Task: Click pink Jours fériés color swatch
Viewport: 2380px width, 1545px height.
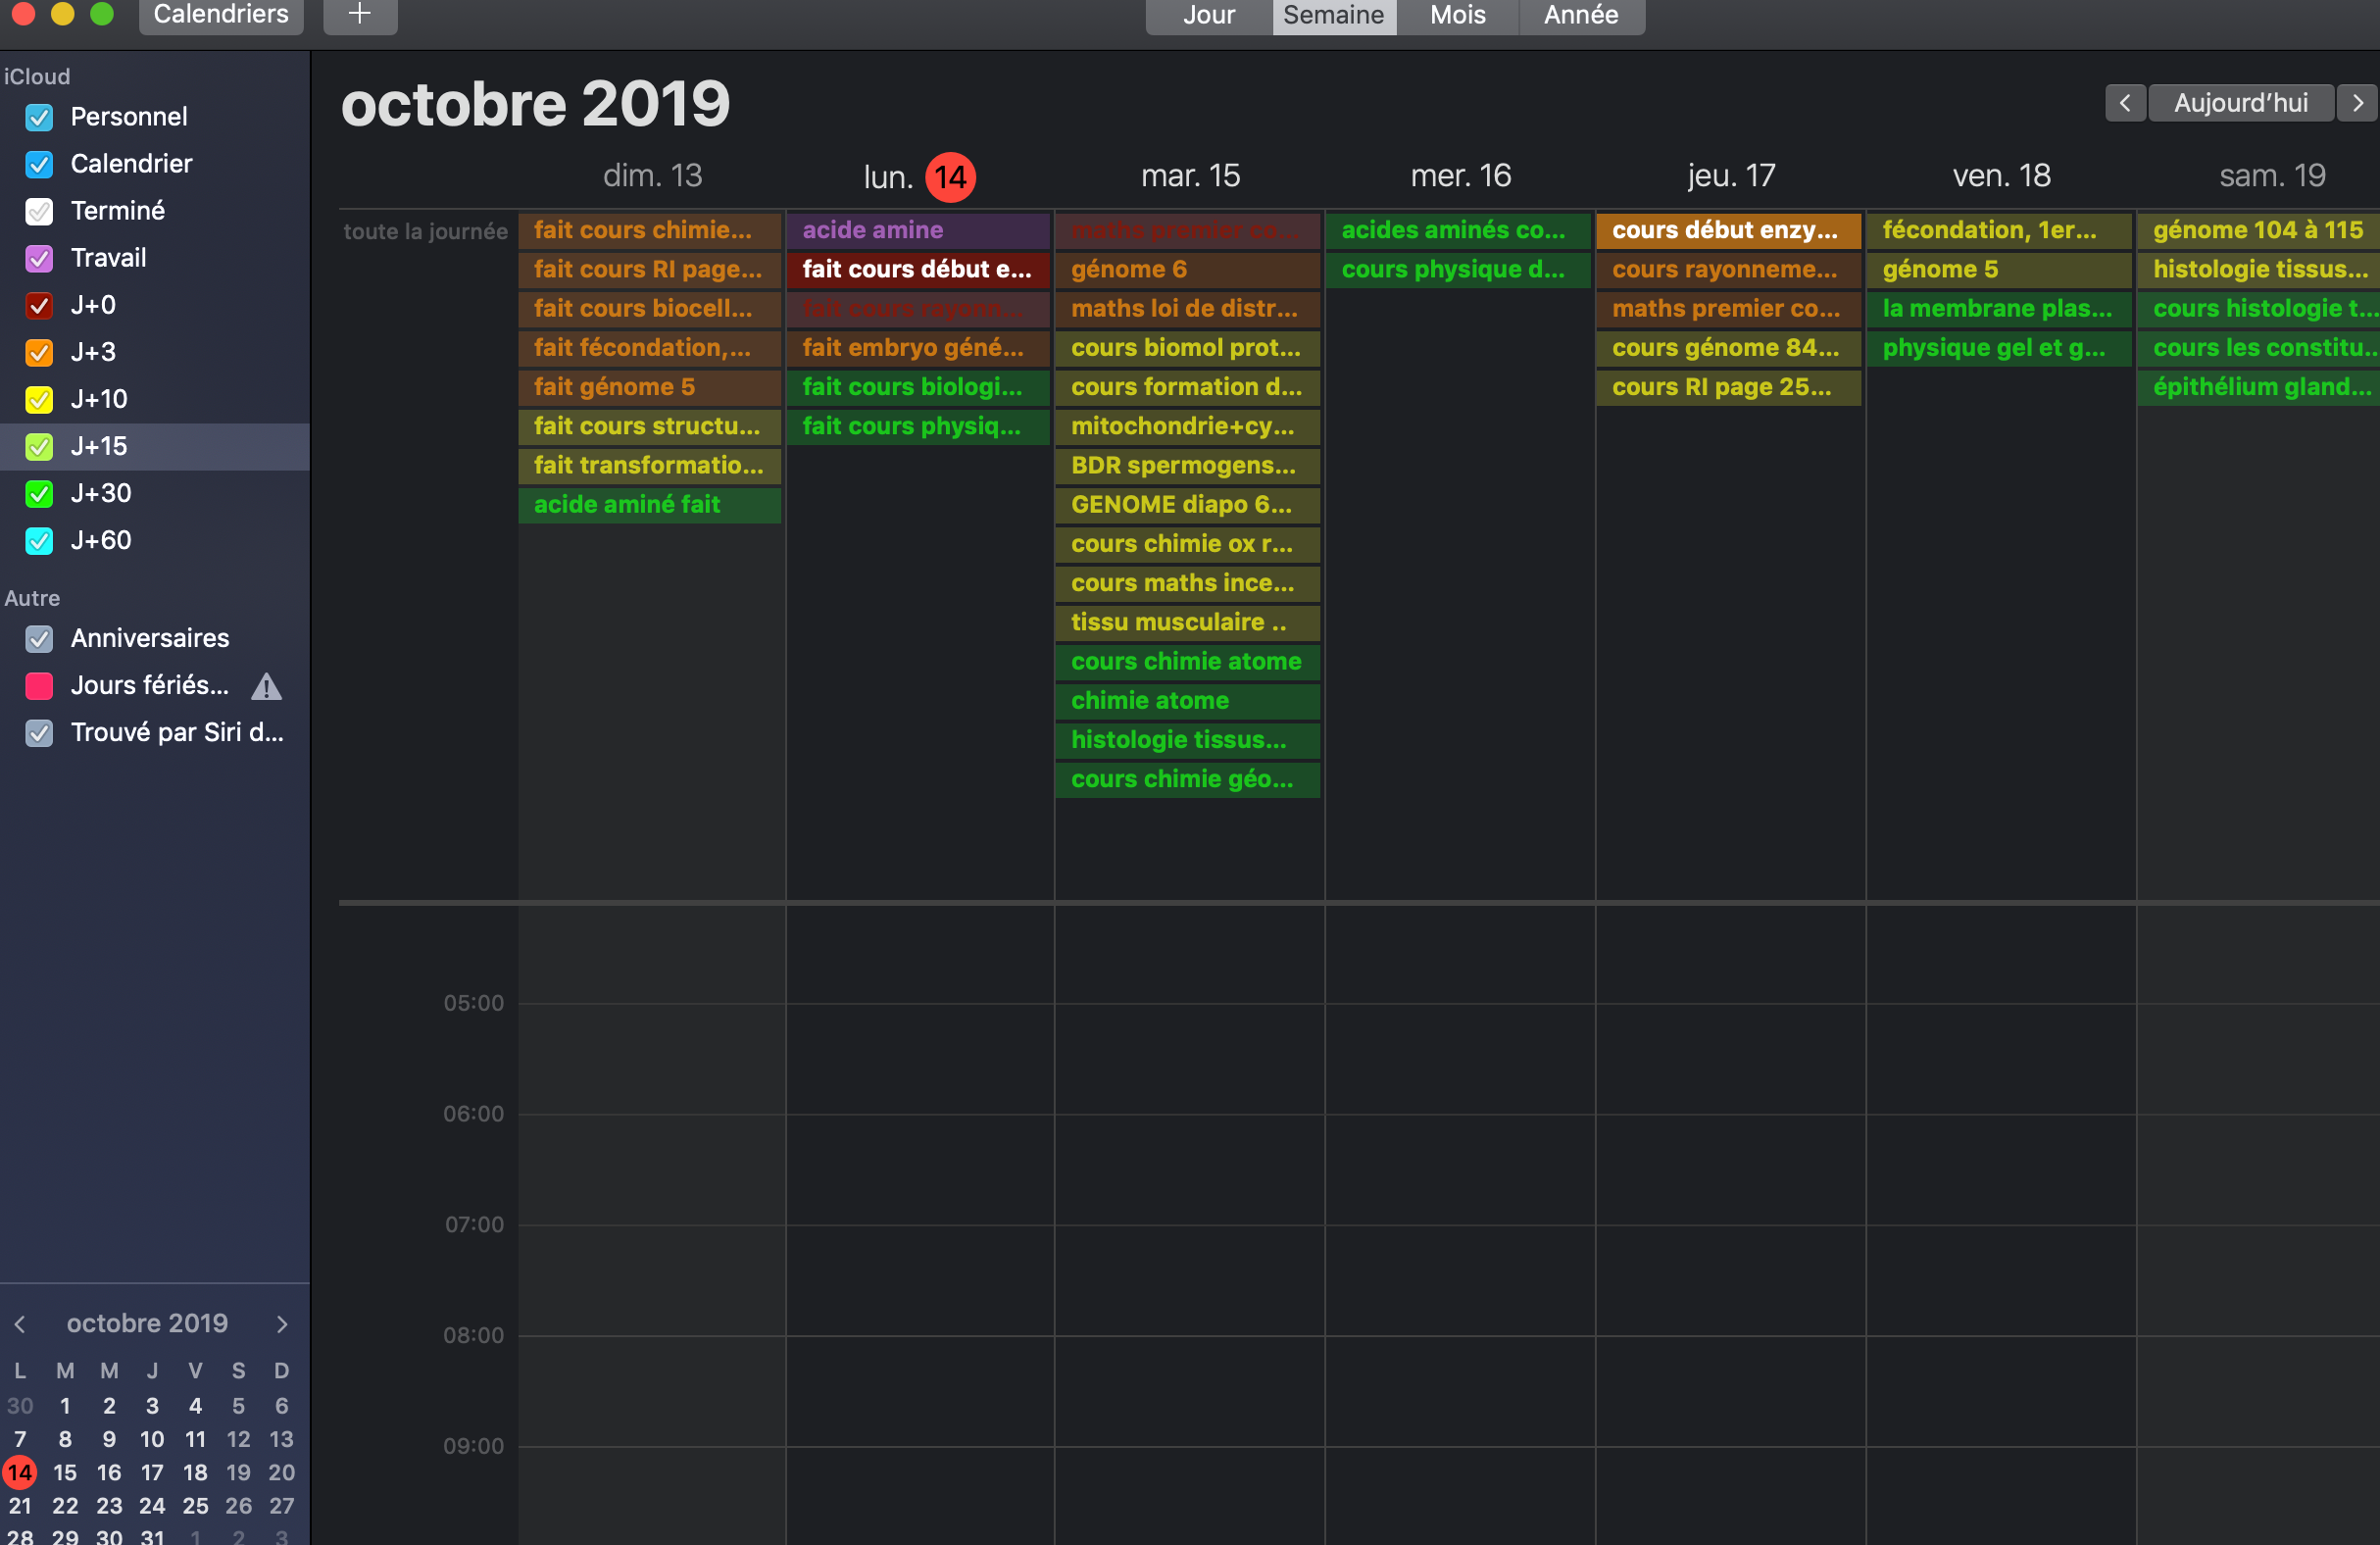Action: [39, 686]
